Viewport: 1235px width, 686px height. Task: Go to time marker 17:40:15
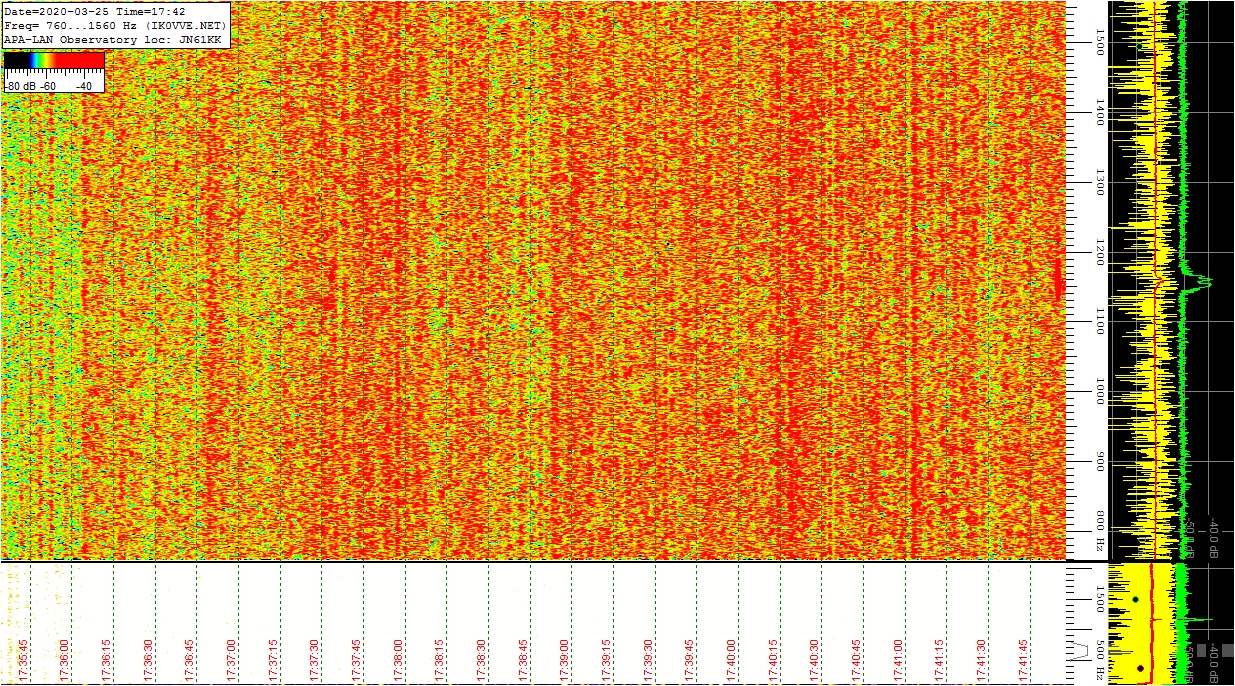(773, 659)
